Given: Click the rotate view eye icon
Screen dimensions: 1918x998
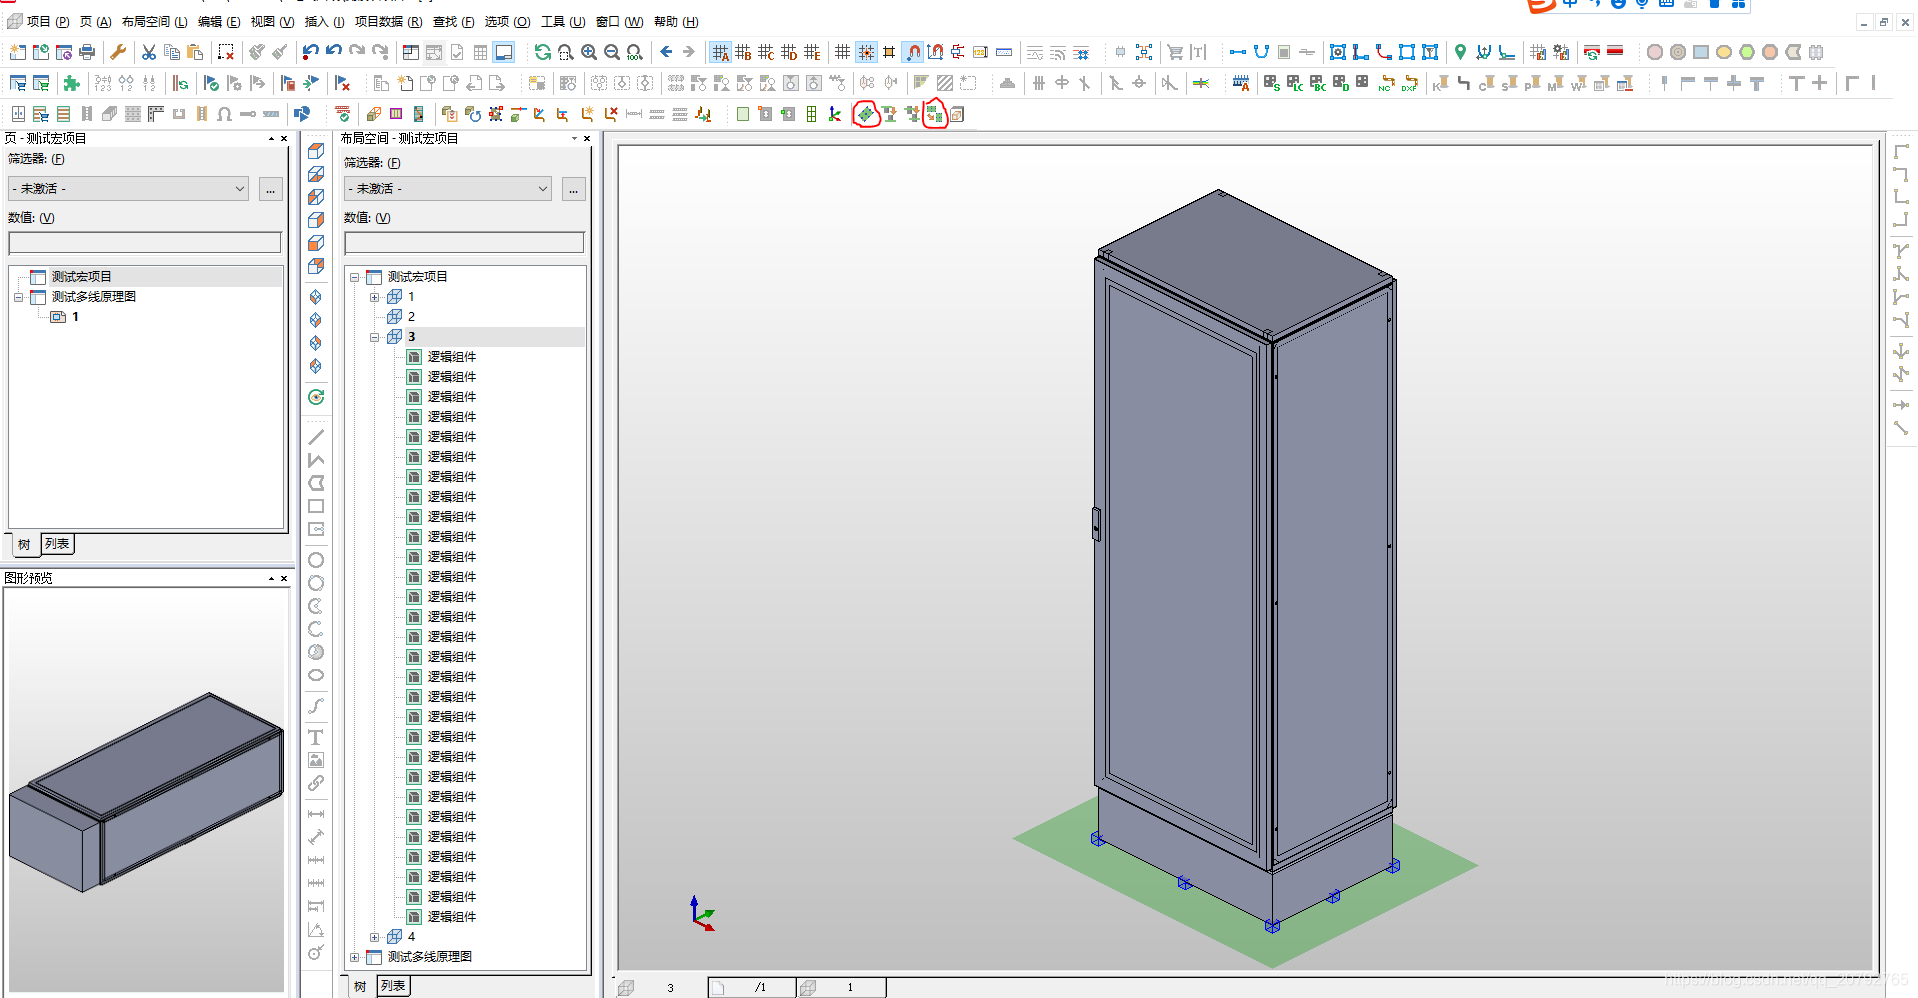Looking at the screenshot, I should click(316, 397).
